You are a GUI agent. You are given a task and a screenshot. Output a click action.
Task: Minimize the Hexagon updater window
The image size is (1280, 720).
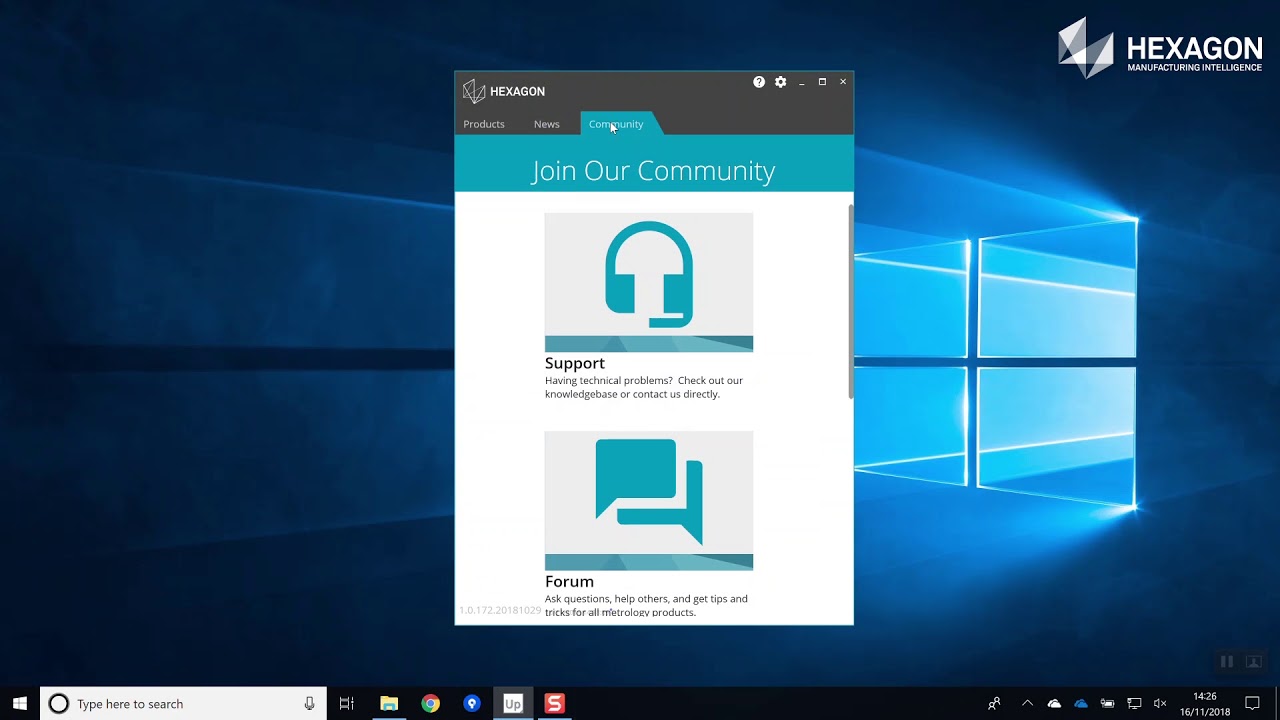click(x=801, y=82)
